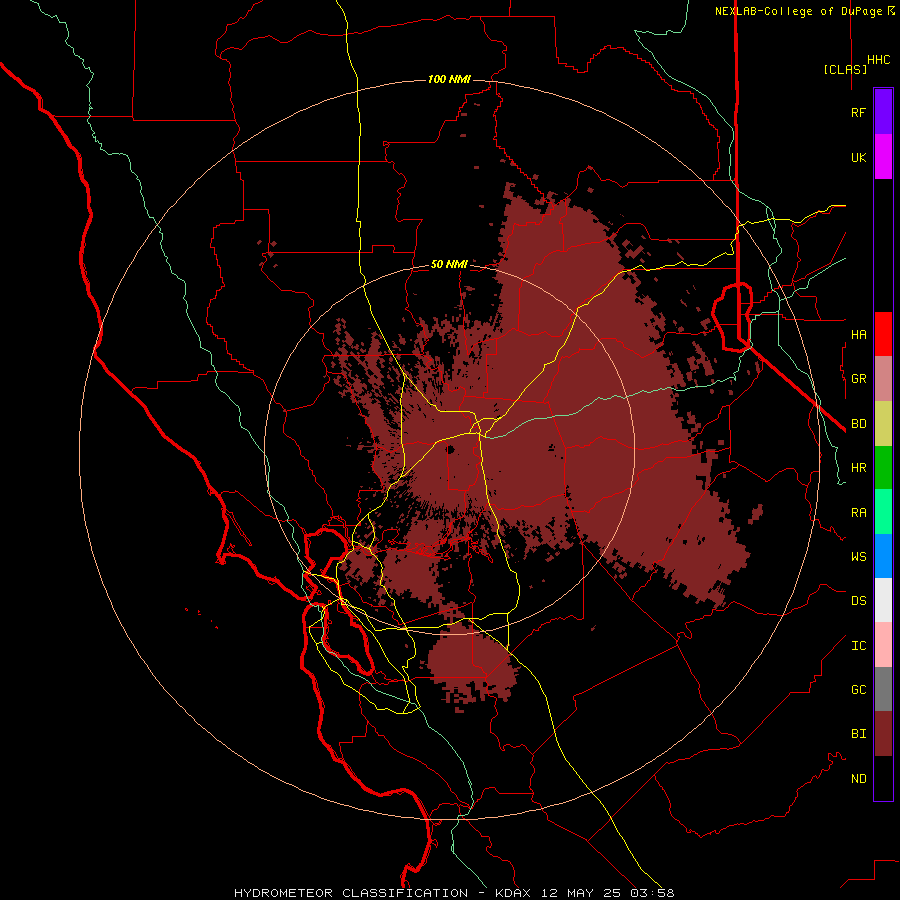The width and height of the screenshot is (900, 900).
Task: Click the "GR" legend label
Action: point(858,379)
